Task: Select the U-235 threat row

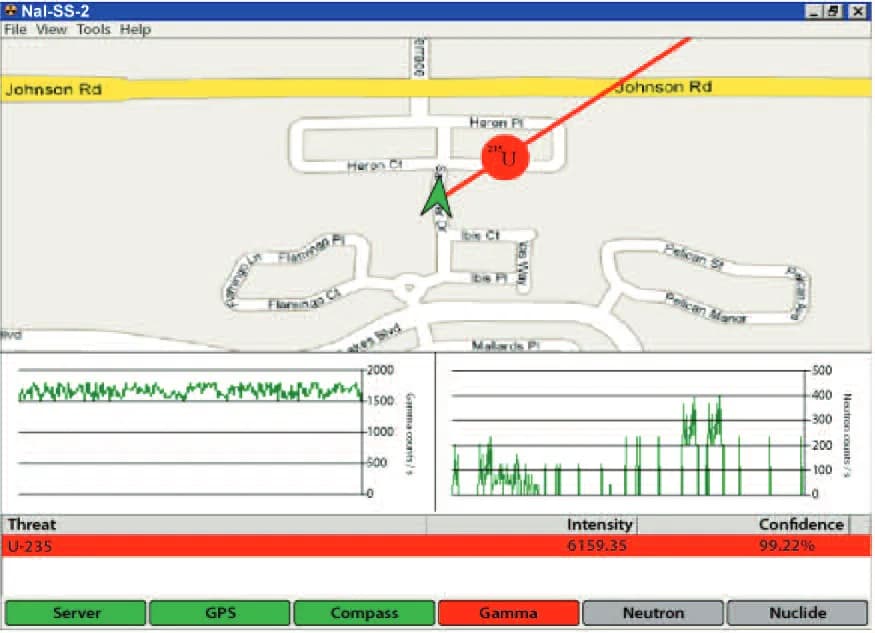Action: [x=436, y=545]
